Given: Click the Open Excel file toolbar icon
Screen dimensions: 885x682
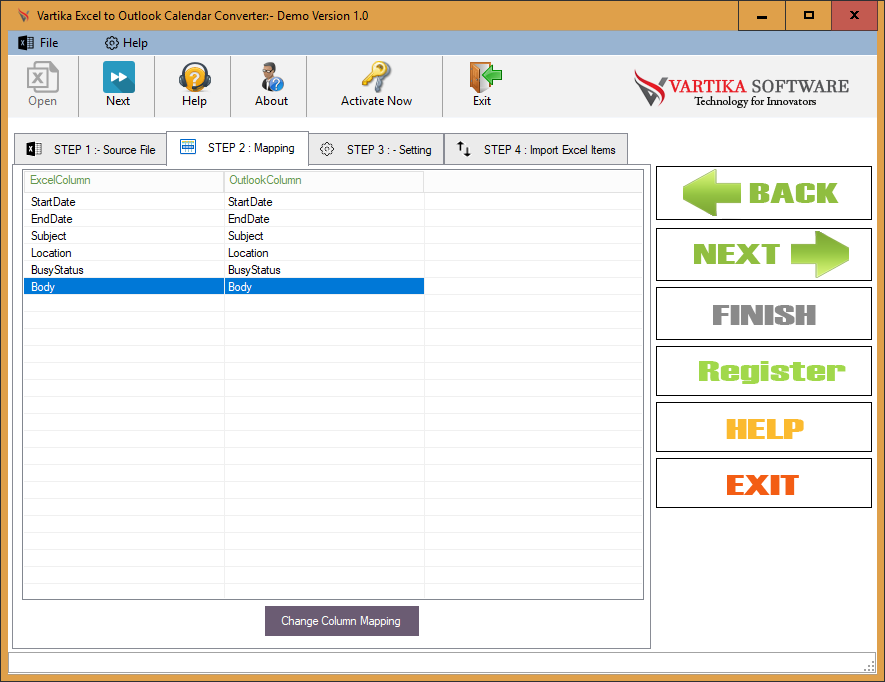Looking at the screenshot, I should coord(42,77).
